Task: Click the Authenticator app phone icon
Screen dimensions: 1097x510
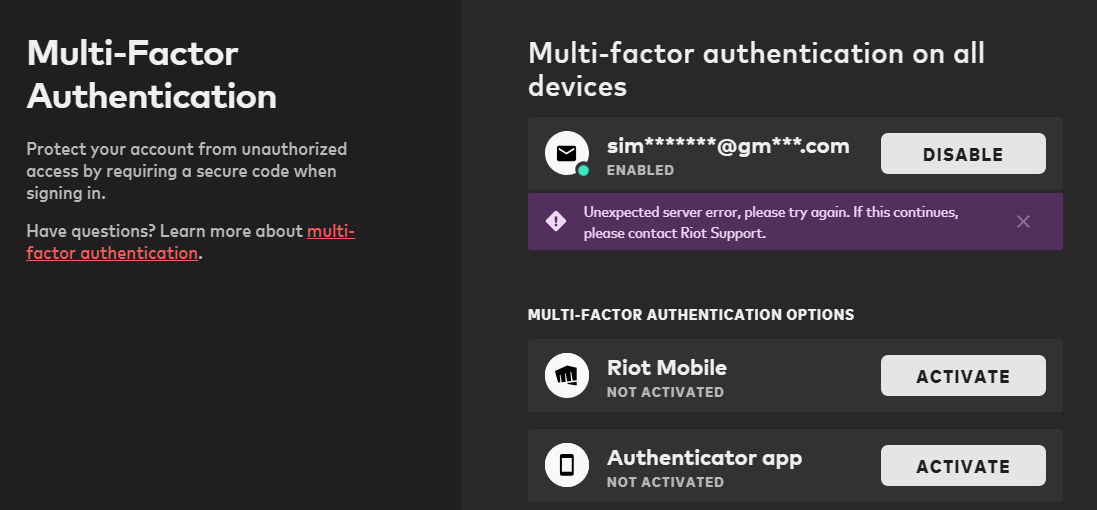Action: pyautogui.click(x=567, y=465)
